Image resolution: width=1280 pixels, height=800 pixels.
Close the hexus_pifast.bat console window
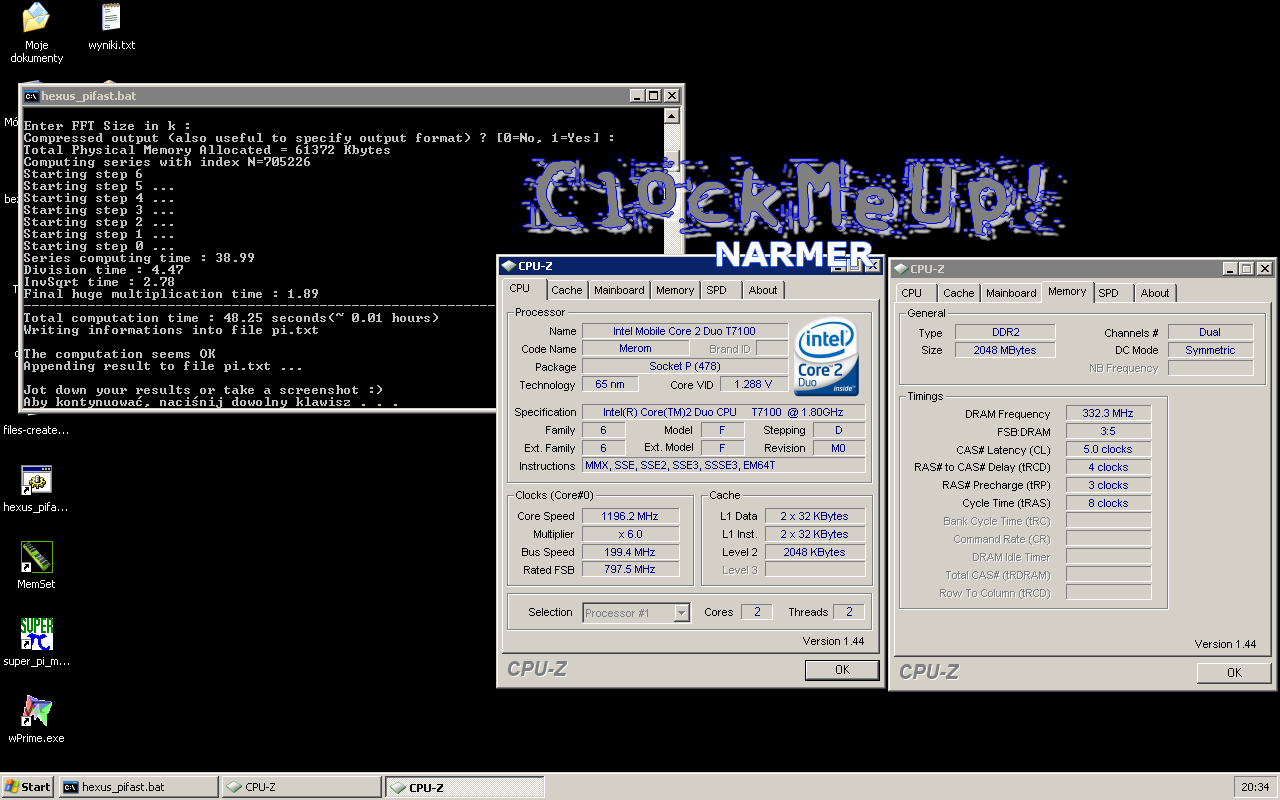tap(672, 96)
